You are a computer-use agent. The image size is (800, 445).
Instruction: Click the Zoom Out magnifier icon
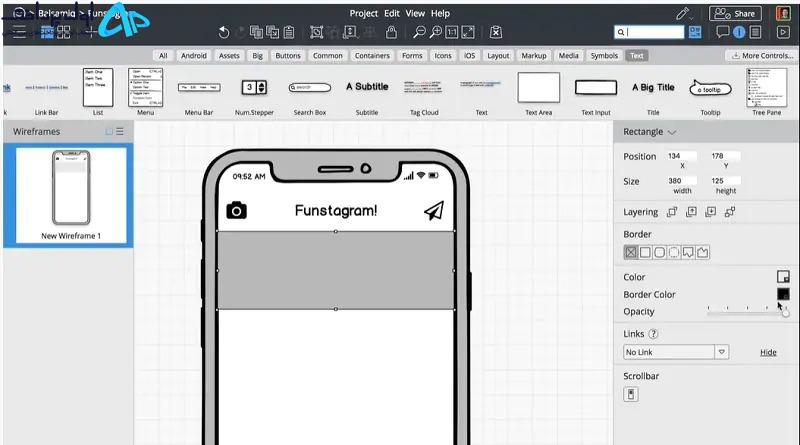click(x=419, y=32)
